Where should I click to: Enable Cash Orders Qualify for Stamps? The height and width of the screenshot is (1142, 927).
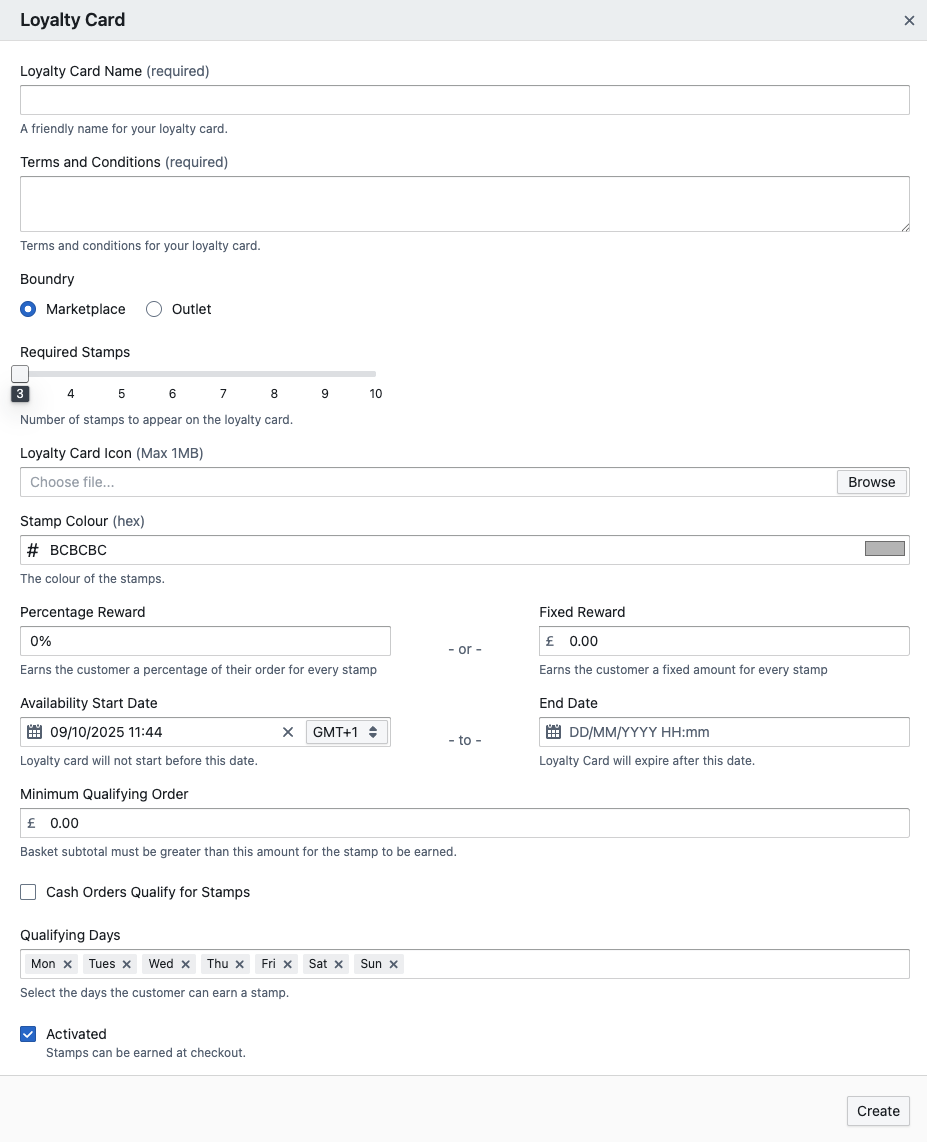[28, 892]
